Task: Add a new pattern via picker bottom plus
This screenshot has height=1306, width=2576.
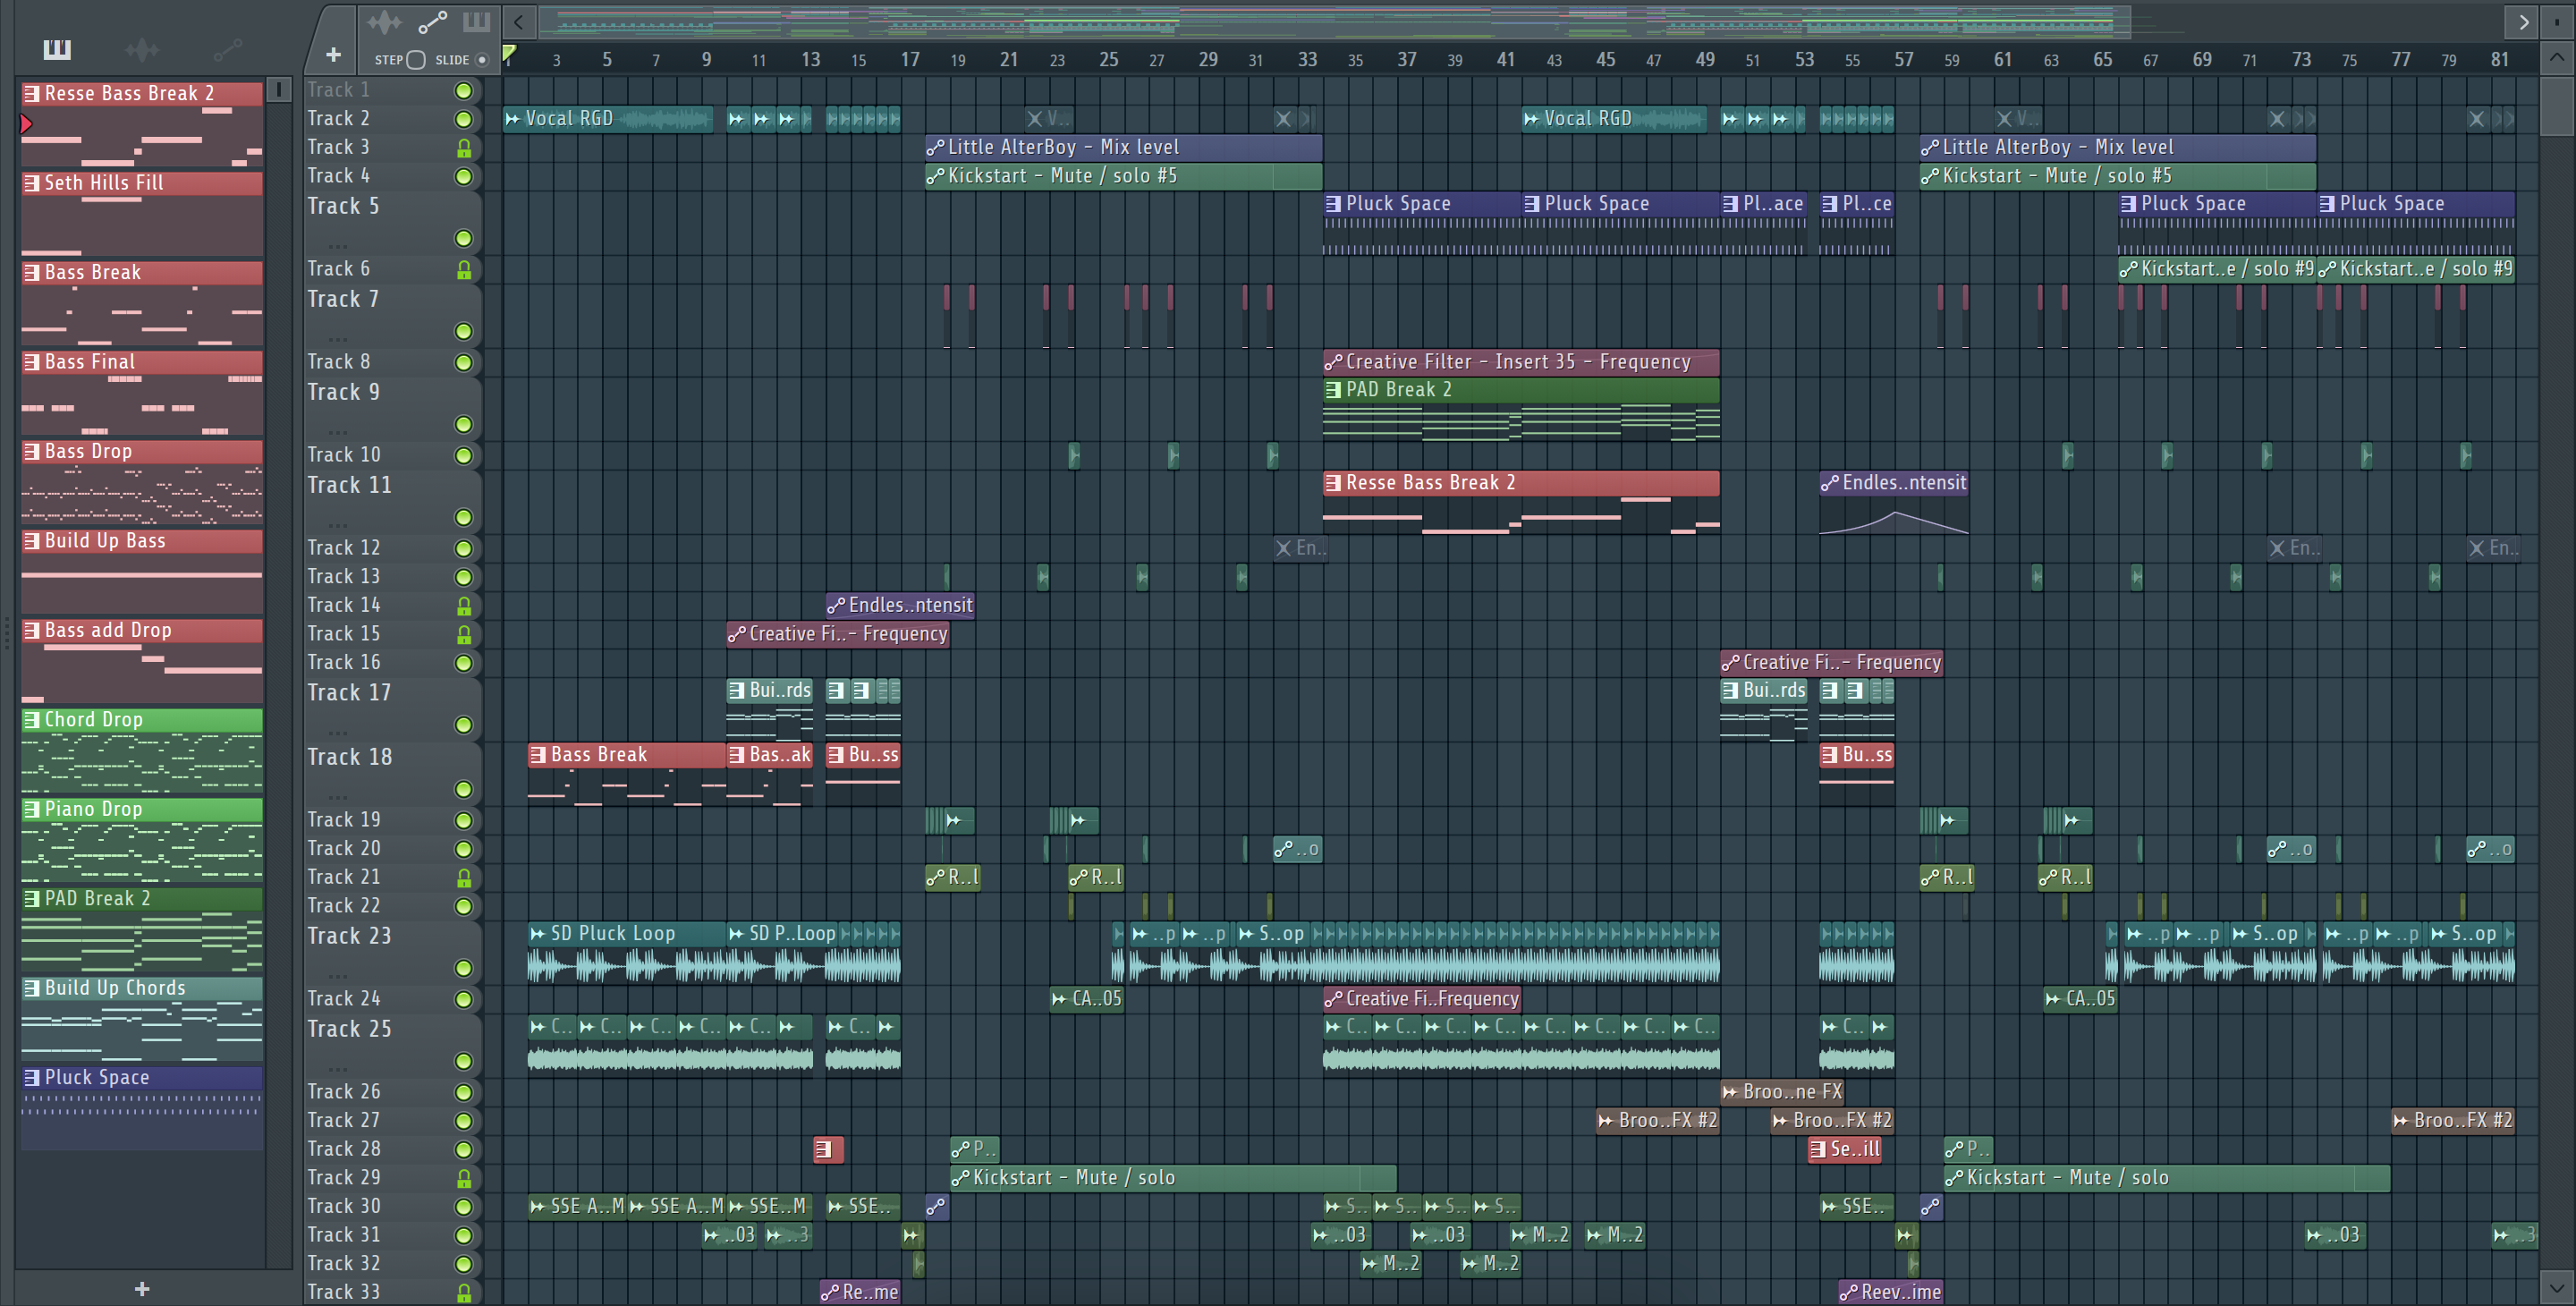Action: 142,1289
